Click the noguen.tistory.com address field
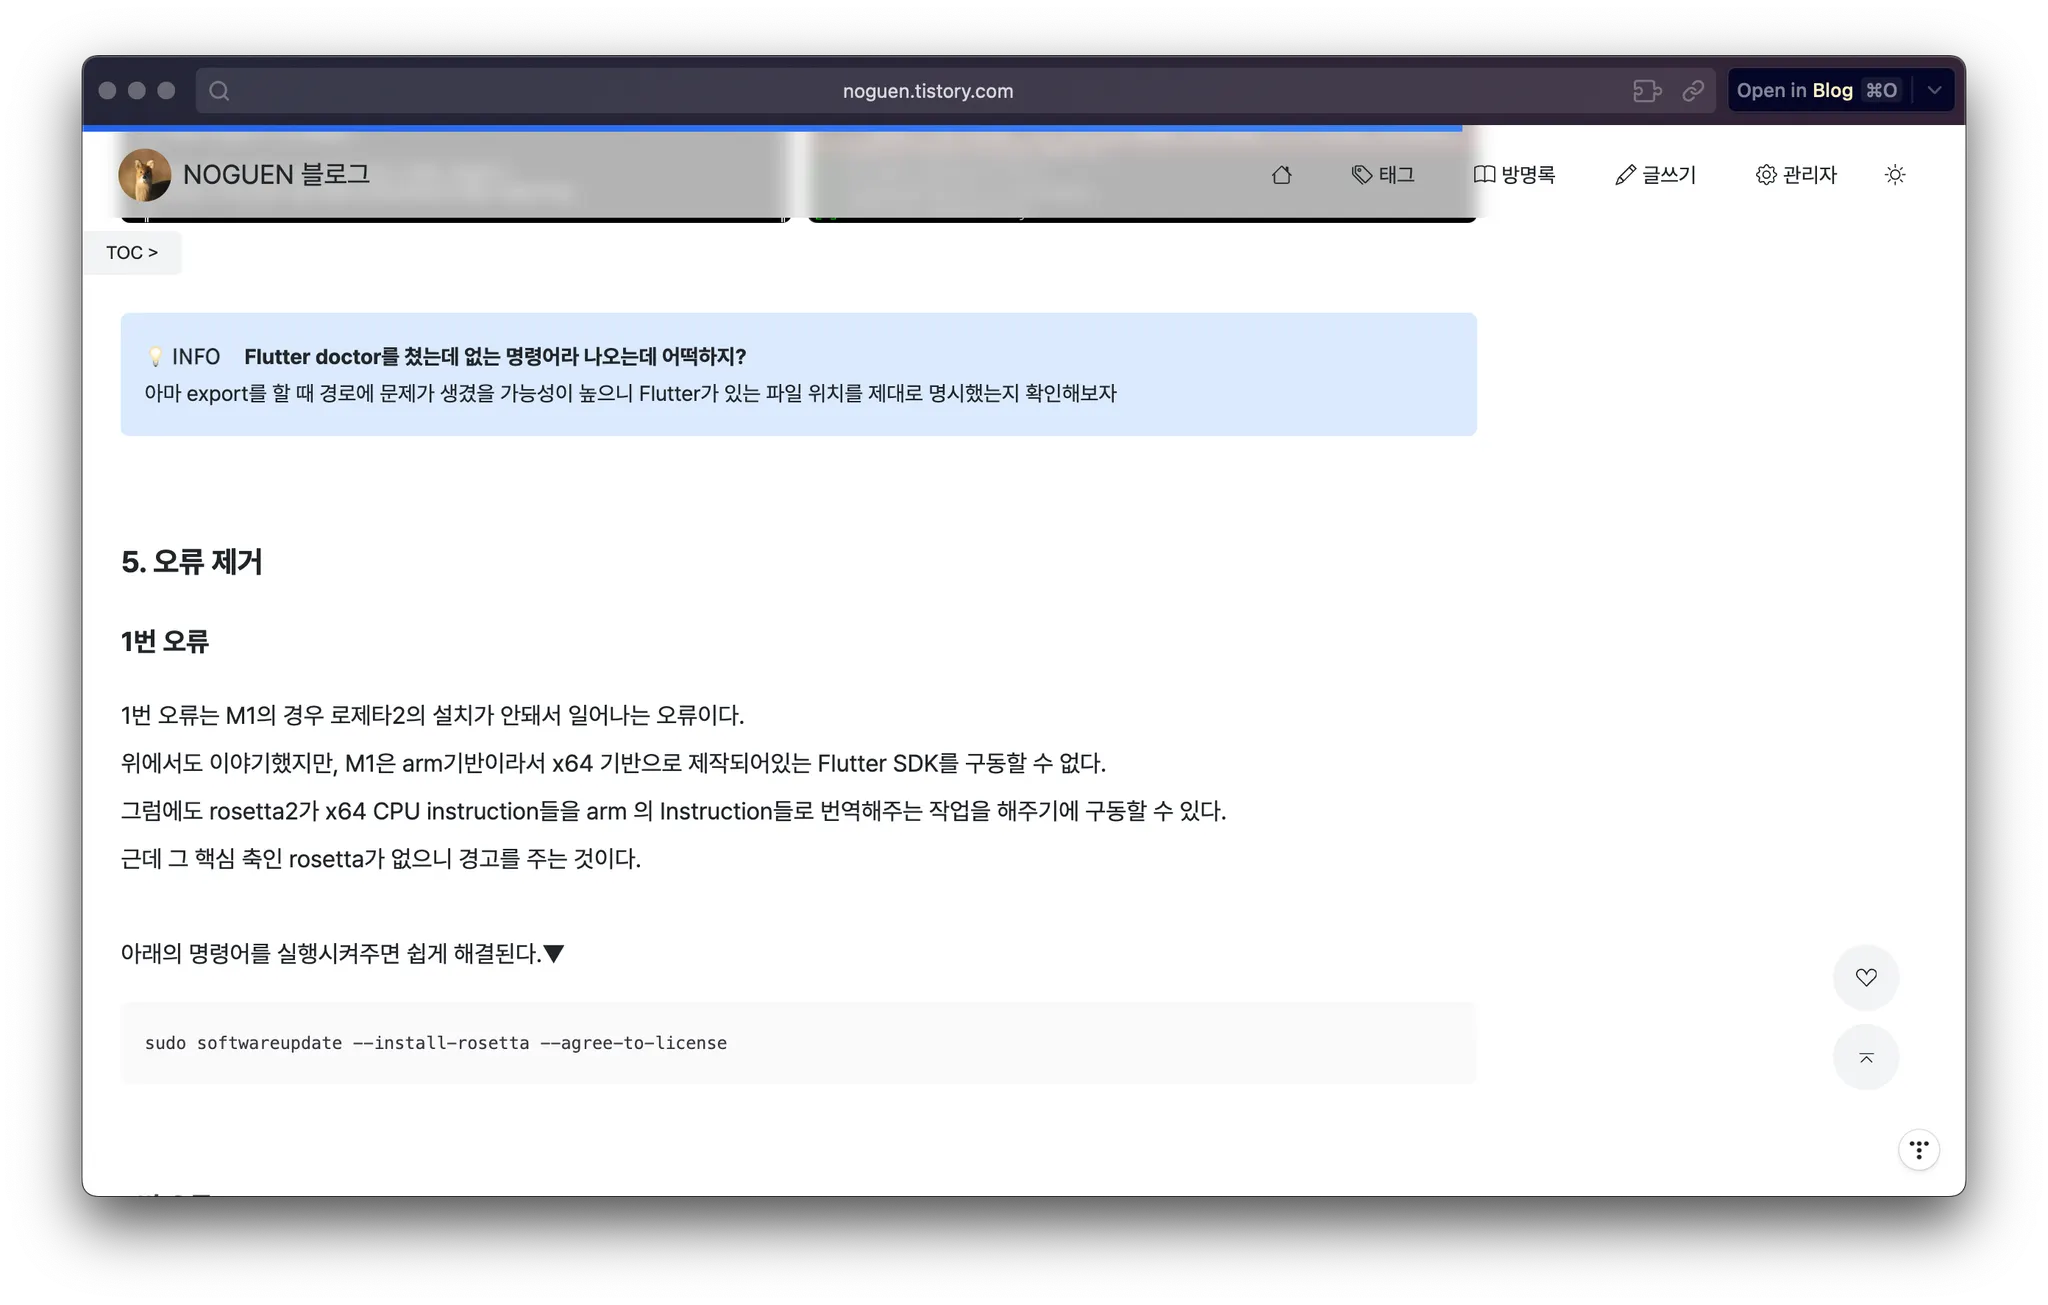The width and height of the screenshot is (2048, 1305). (x=927, y=91)
